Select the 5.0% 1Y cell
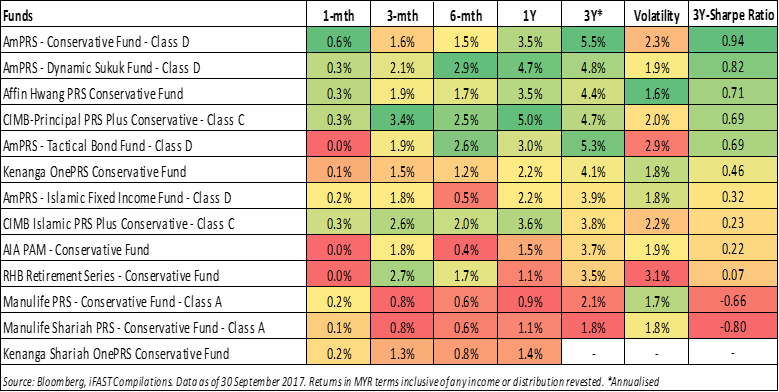 click(x=529, y=120)
